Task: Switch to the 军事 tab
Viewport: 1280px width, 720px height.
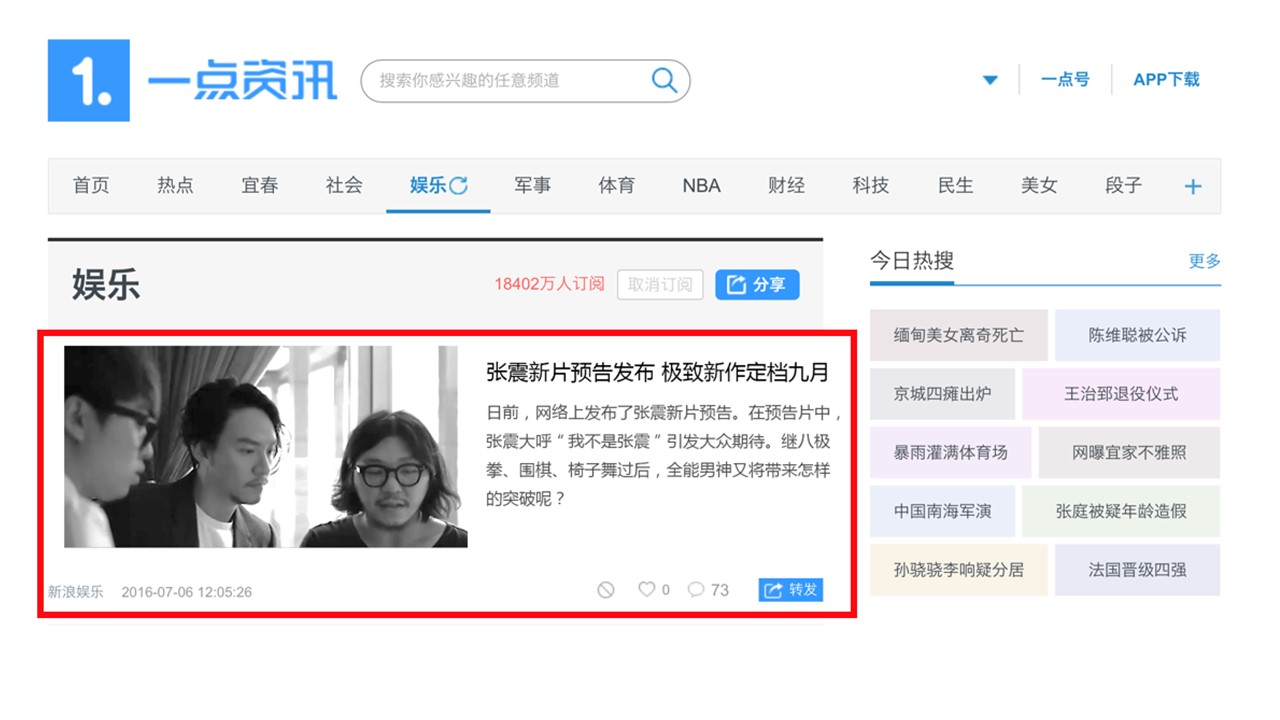Action: coord(532,185)
